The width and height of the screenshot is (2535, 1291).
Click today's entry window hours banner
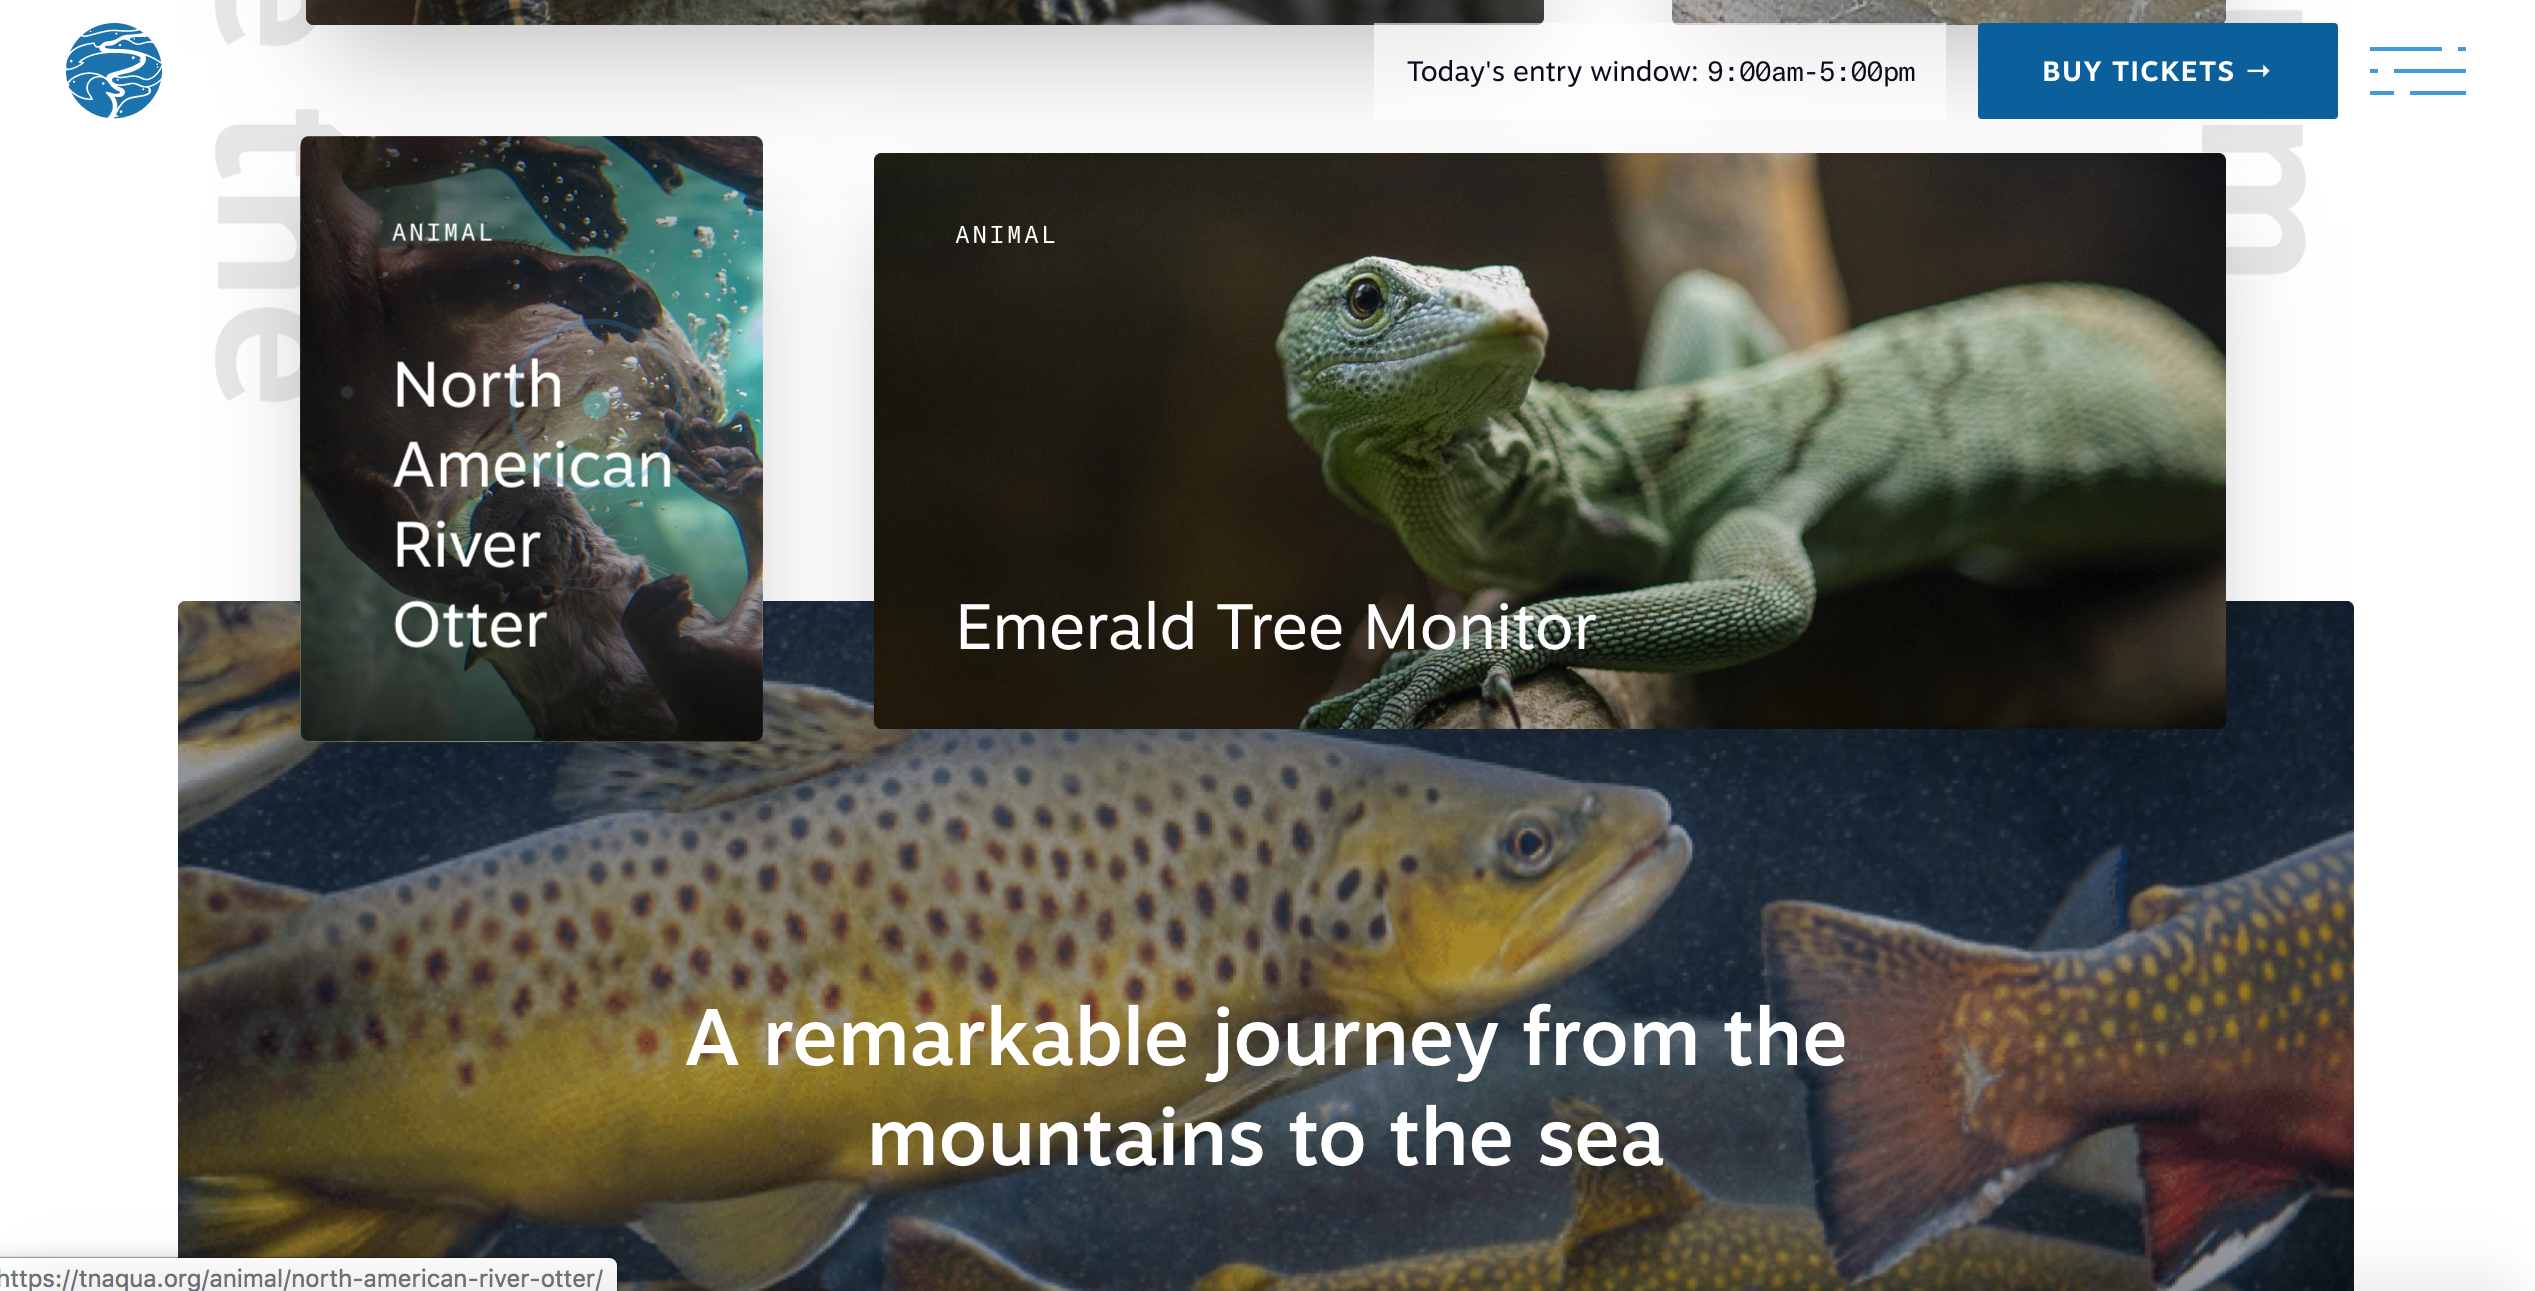(1660, 71)
